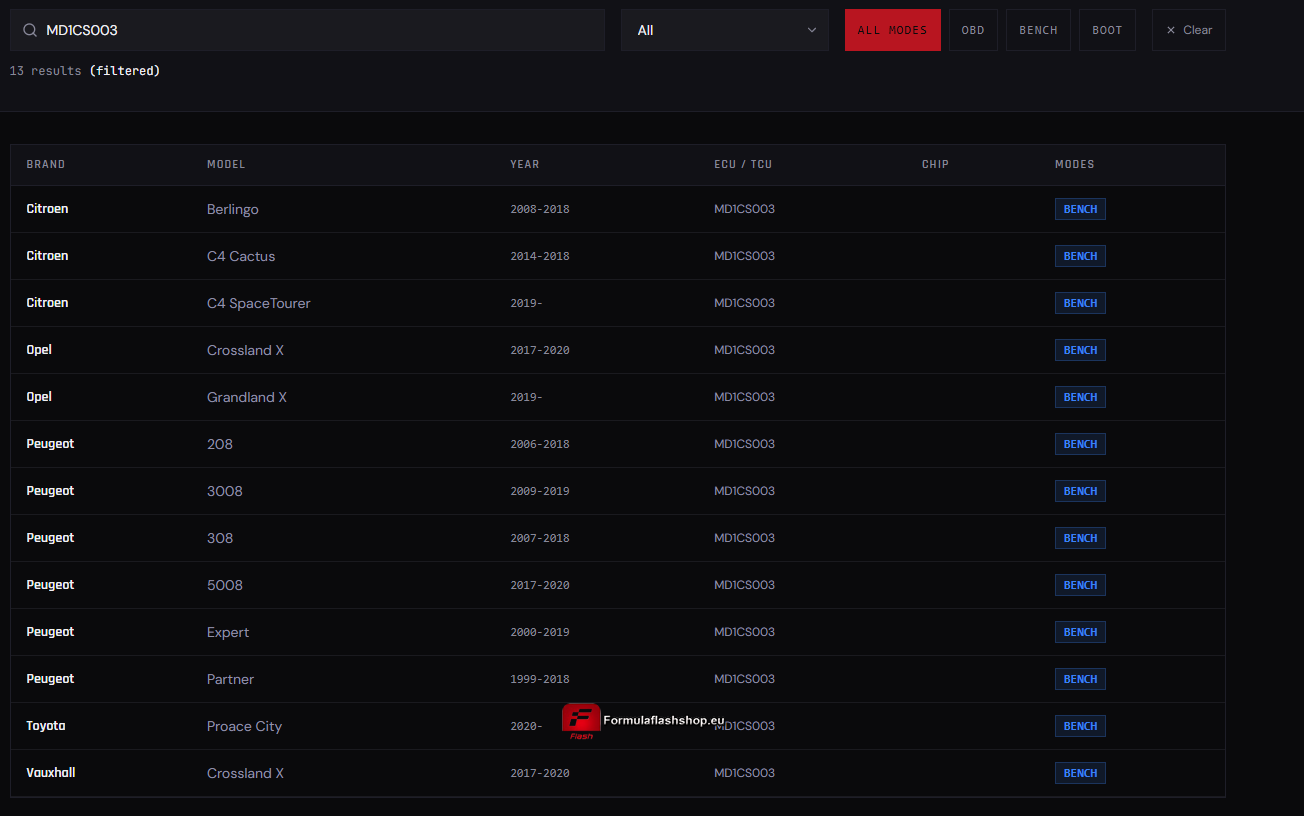Toggle the BOOT mode filter
Viewport: 1304px width, 816px height.
pos(1107,30)
